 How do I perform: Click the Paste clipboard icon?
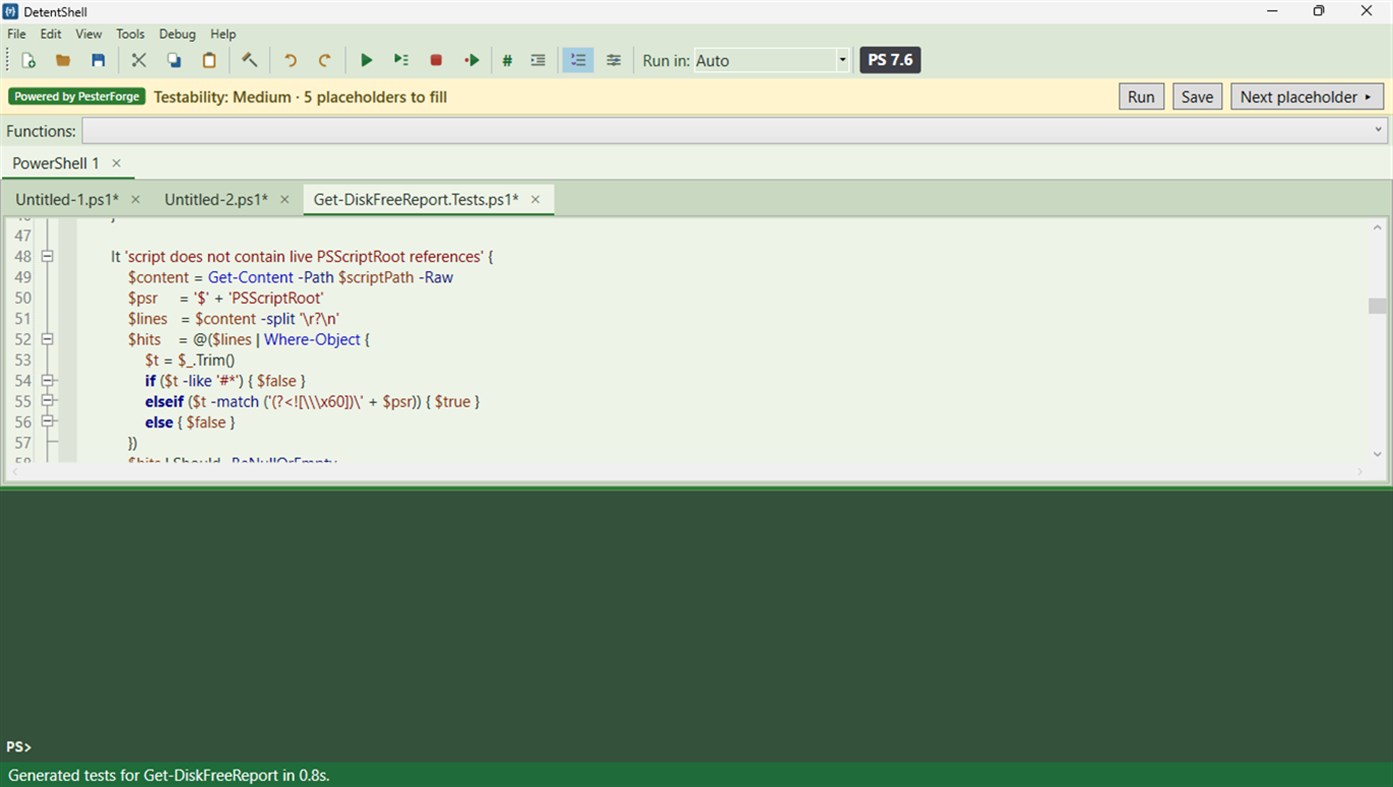209,60
